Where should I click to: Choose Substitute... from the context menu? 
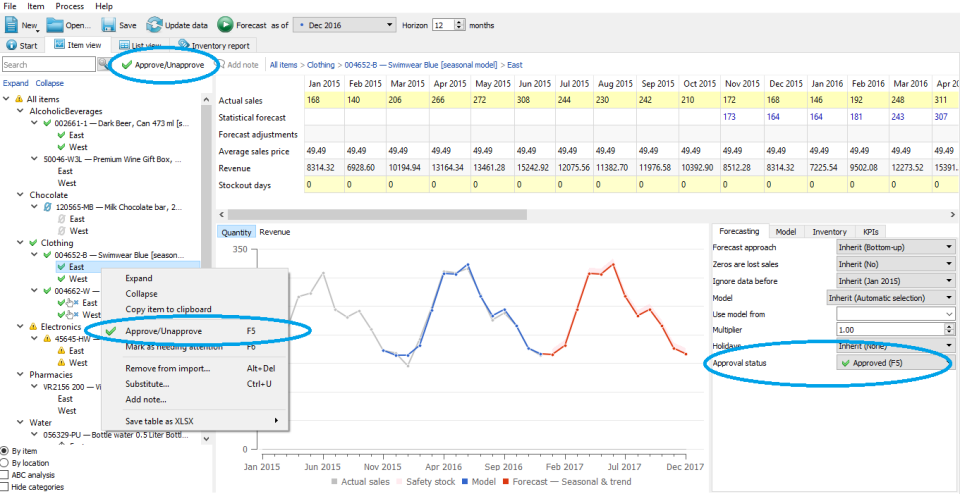pyautogui.click(x=147, y=384)
